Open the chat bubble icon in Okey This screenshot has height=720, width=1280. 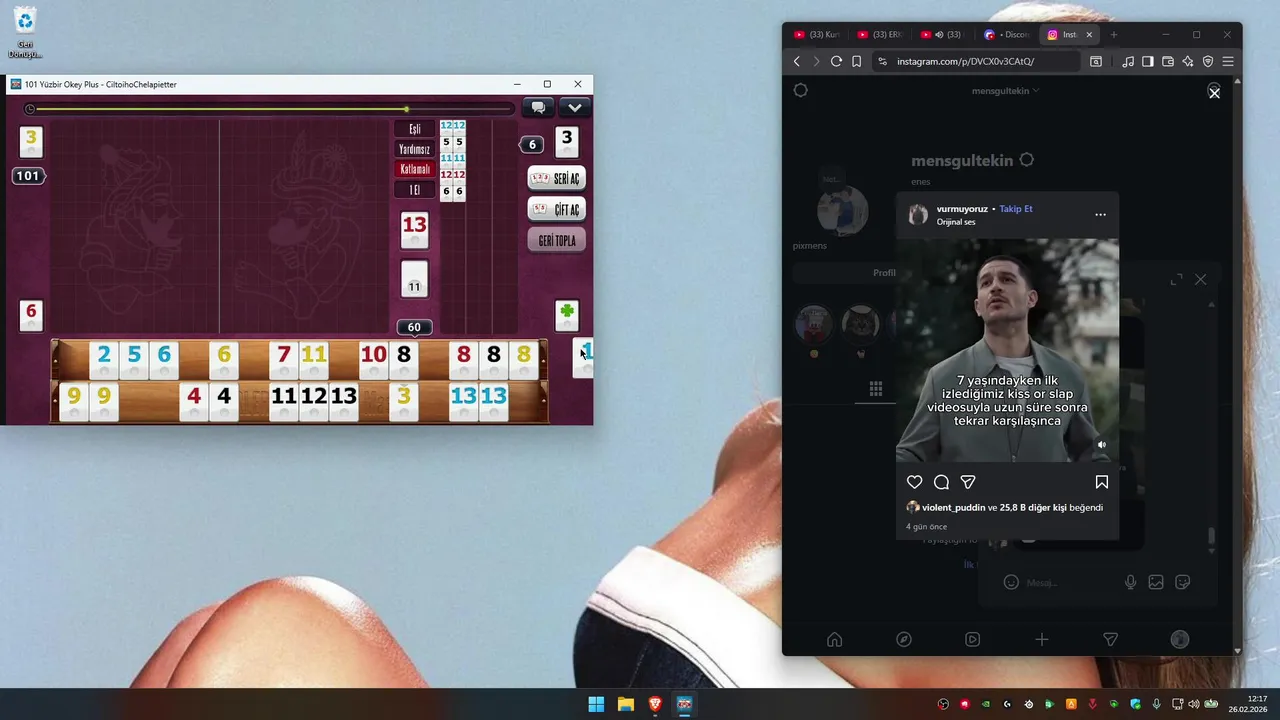point(538,108)
